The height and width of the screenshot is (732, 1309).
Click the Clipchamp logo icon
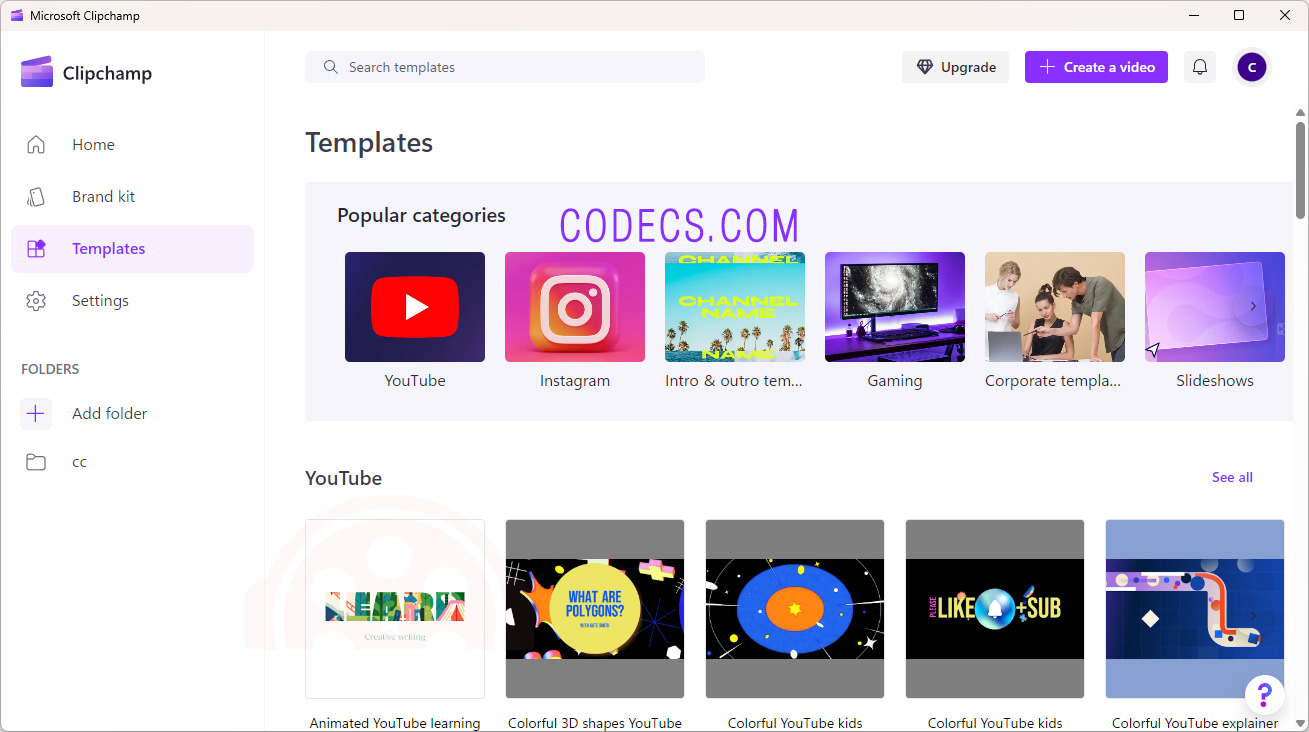point(37,72)
